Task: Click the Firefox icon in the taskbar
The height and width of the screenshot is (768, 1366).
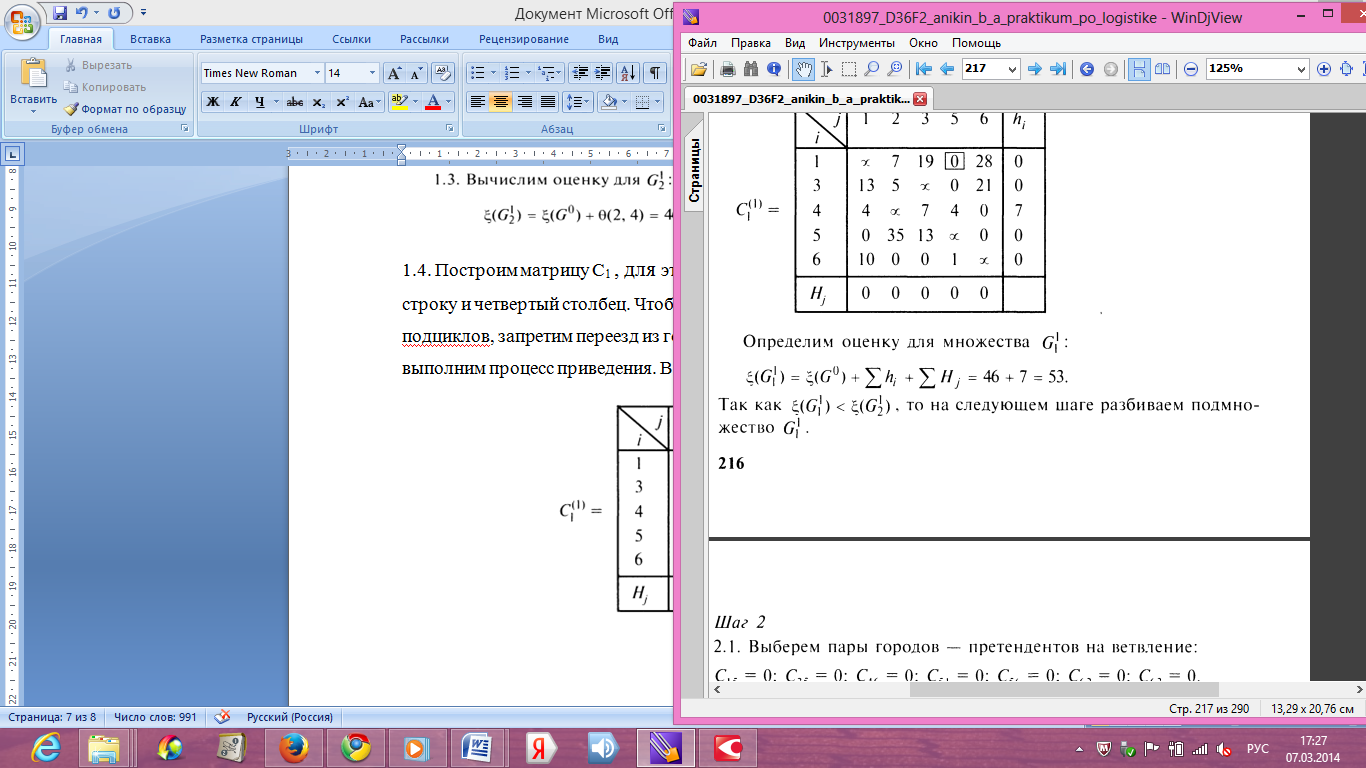Action: click(292, 748)
